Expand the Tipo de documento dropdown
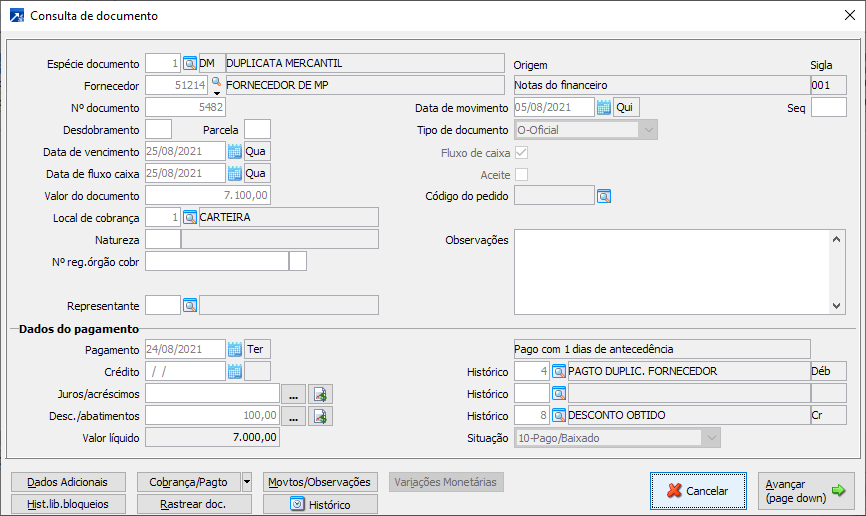This screenshot has width=866, height=516. point(649,129)
